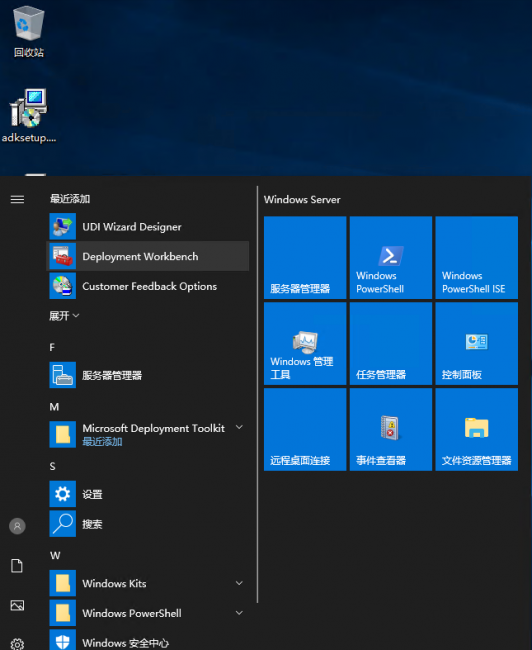Expand the Start menu hamburger button
Image resolution: width=532 pixels, height=650 pixels.
pos(17,199)
